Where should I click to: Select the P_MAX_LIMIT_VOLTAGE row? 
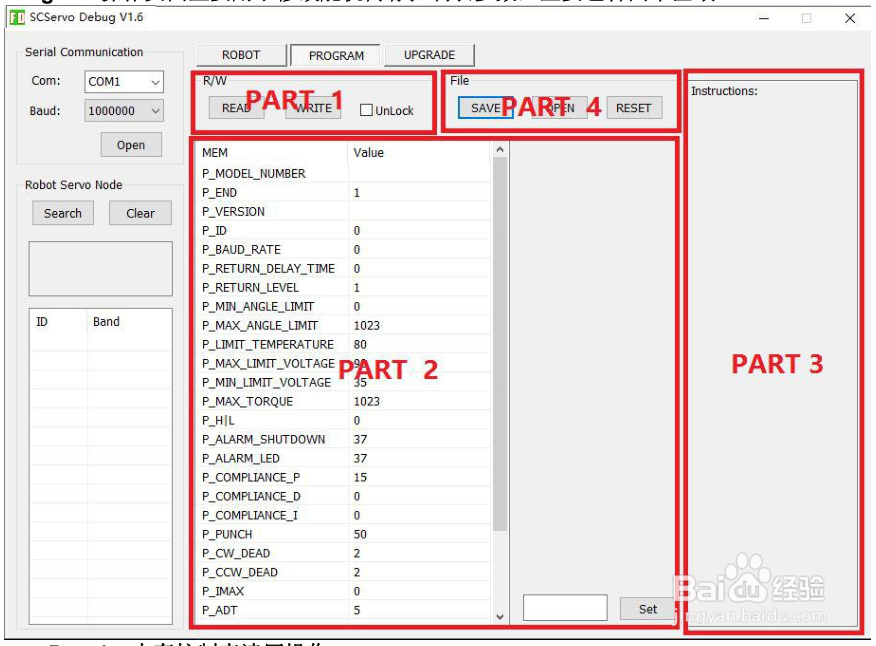click(x=345, y=364)
